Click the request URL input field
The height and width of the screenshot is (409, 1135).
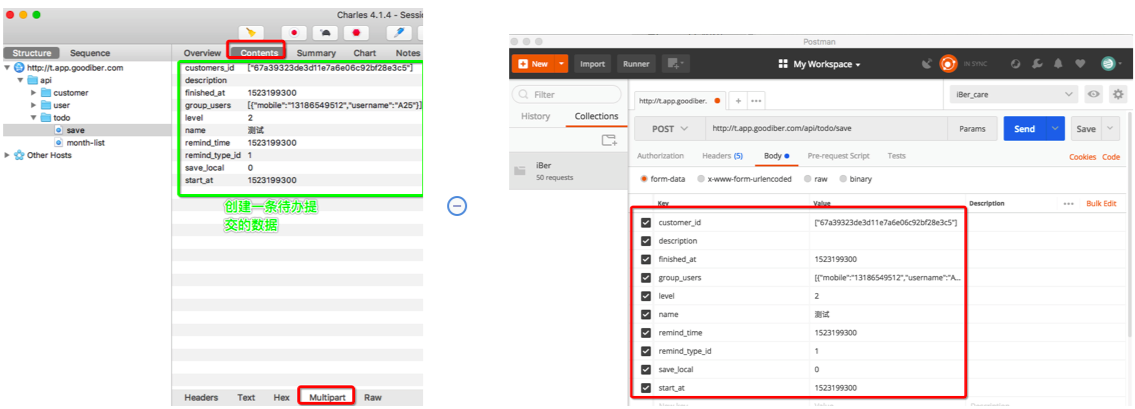827,129
